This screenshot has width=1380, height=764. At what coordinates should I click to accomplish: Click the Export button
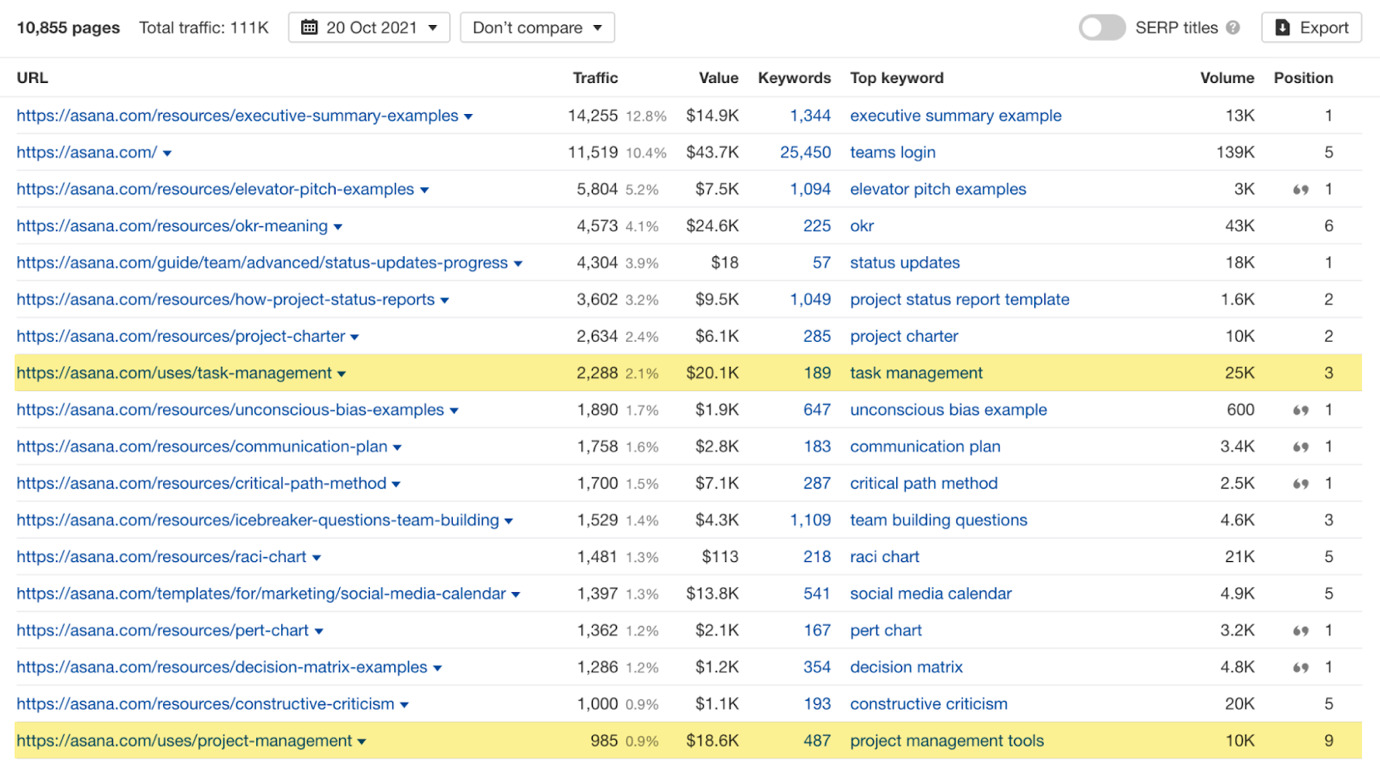1312,28
